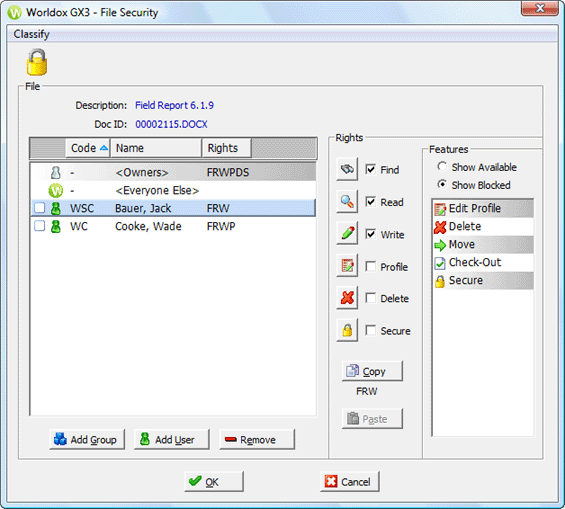Enable the Profile rights checkbox
Viewport: 565px width, 509px height.
[x=370, y=266]
